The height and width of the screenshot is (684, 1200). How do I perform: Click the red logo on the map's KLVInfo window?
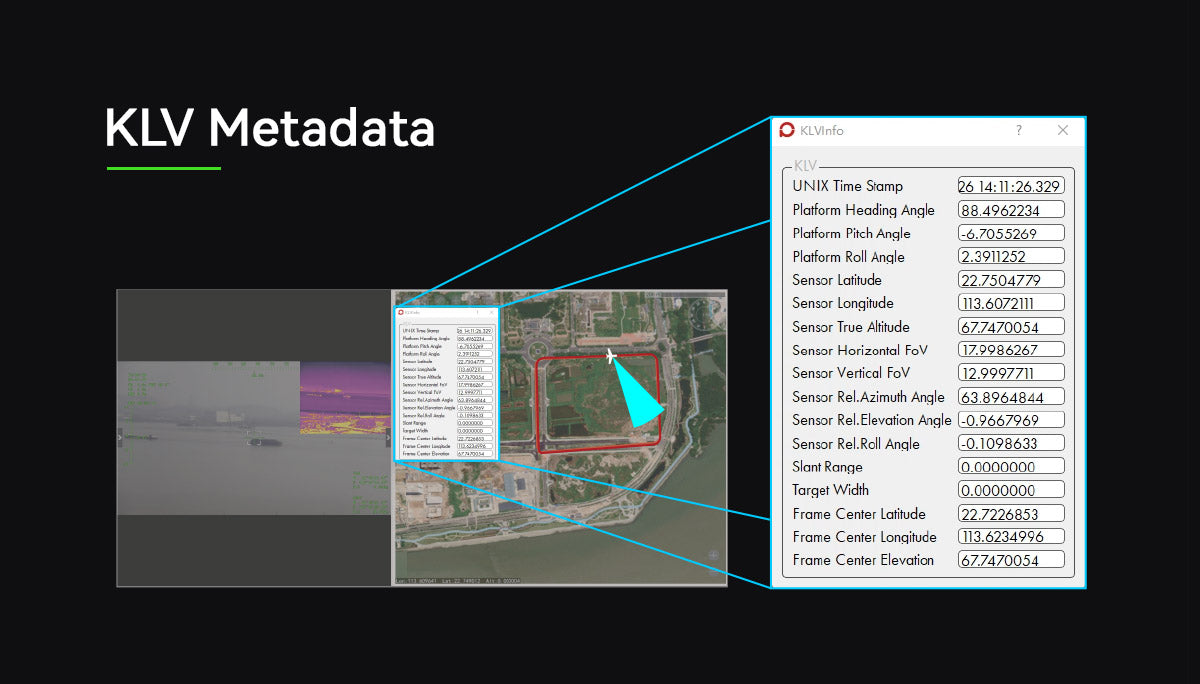400,311
